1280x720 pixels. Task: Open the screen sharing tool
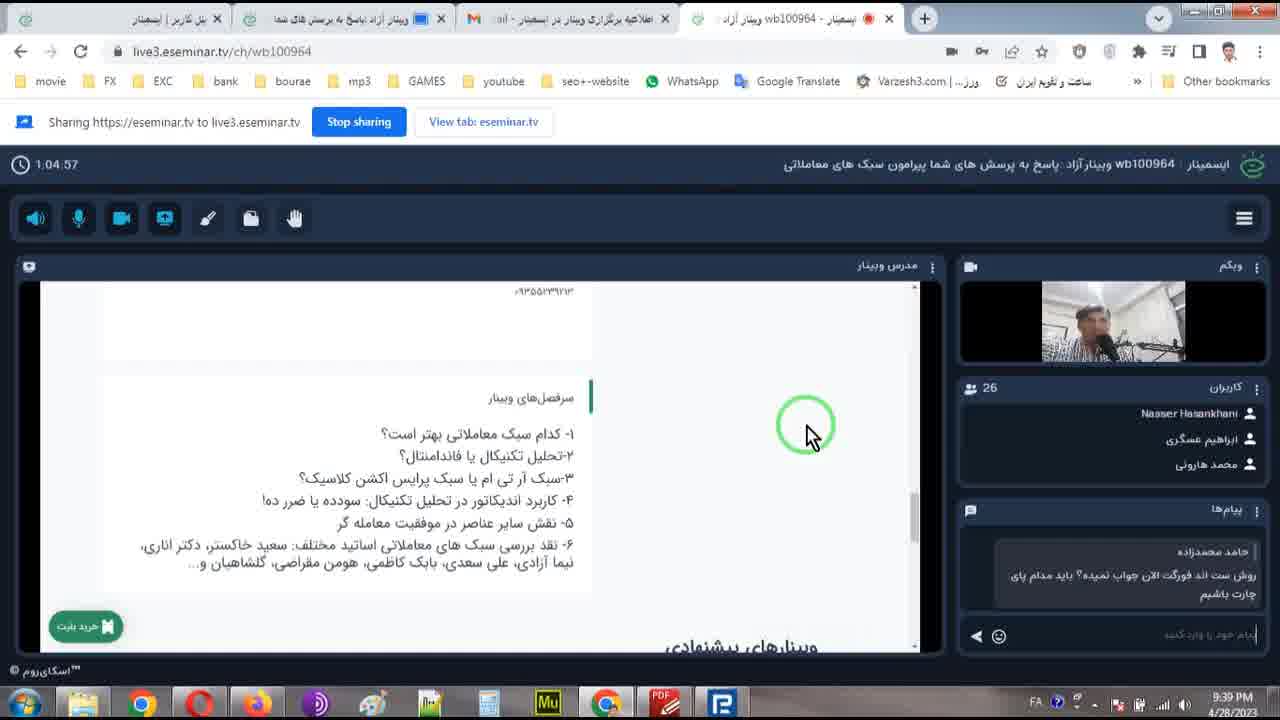pos(165,218)
